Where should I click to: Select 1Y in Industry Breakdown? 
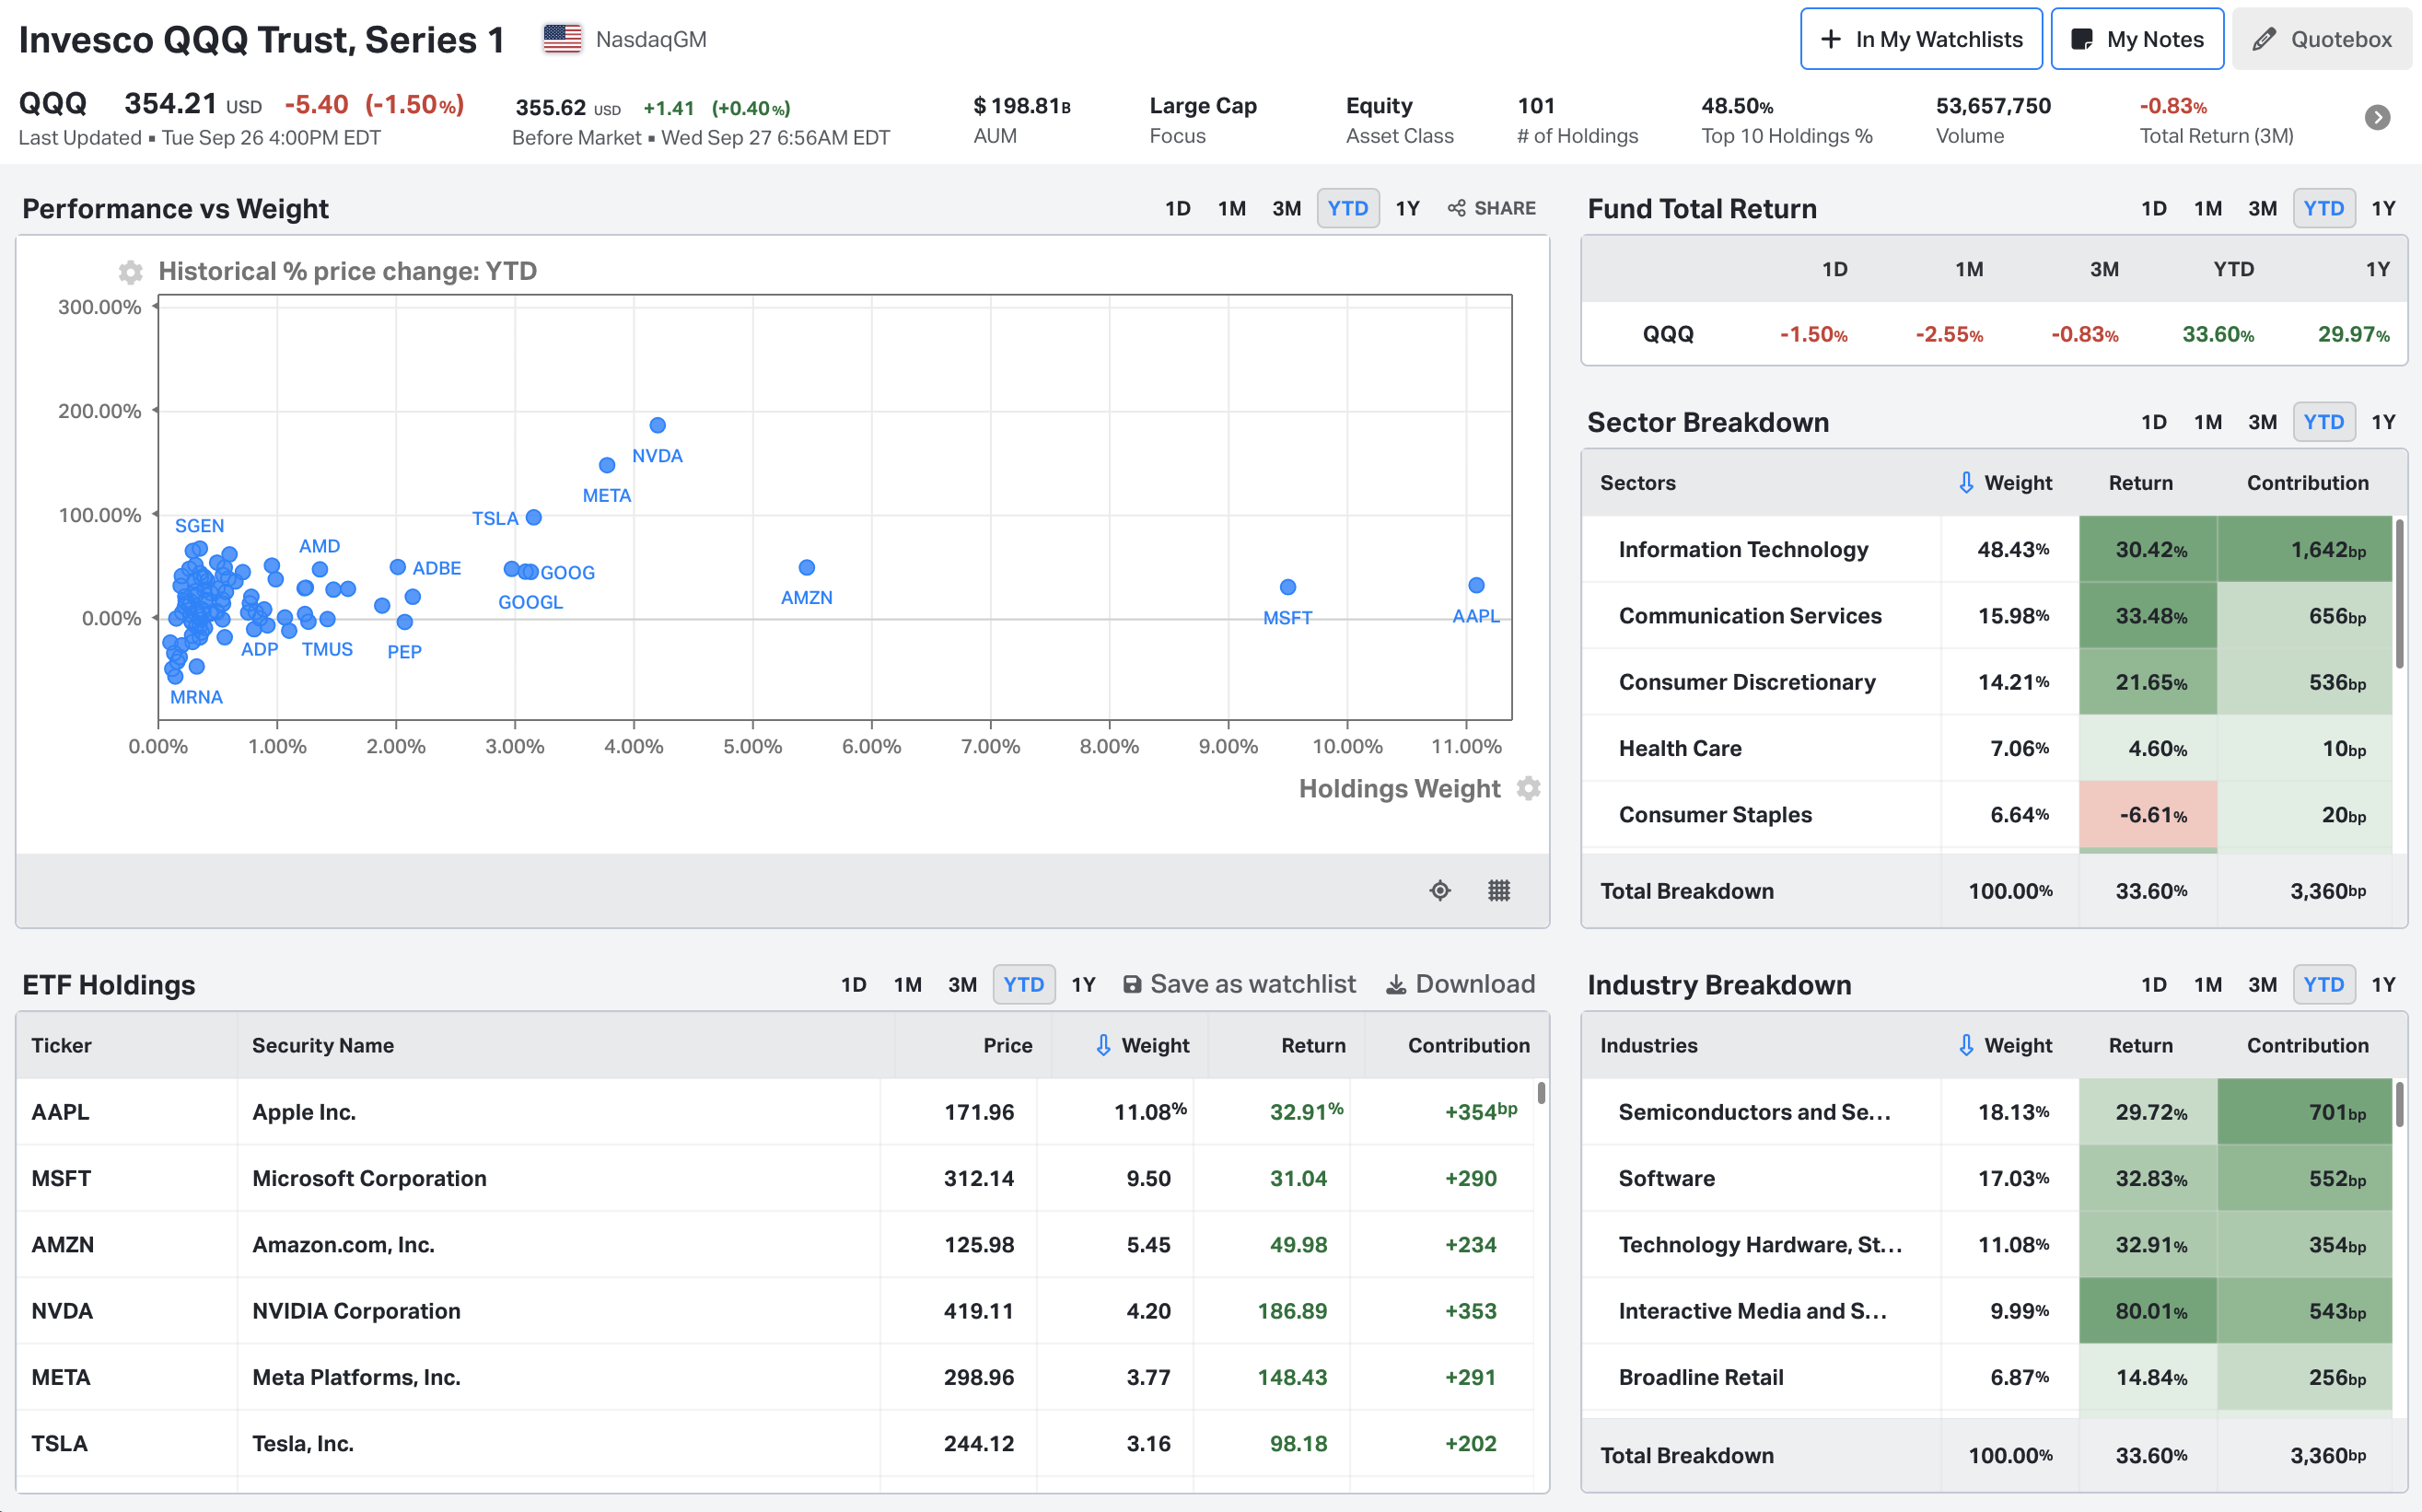(2384, 984)
